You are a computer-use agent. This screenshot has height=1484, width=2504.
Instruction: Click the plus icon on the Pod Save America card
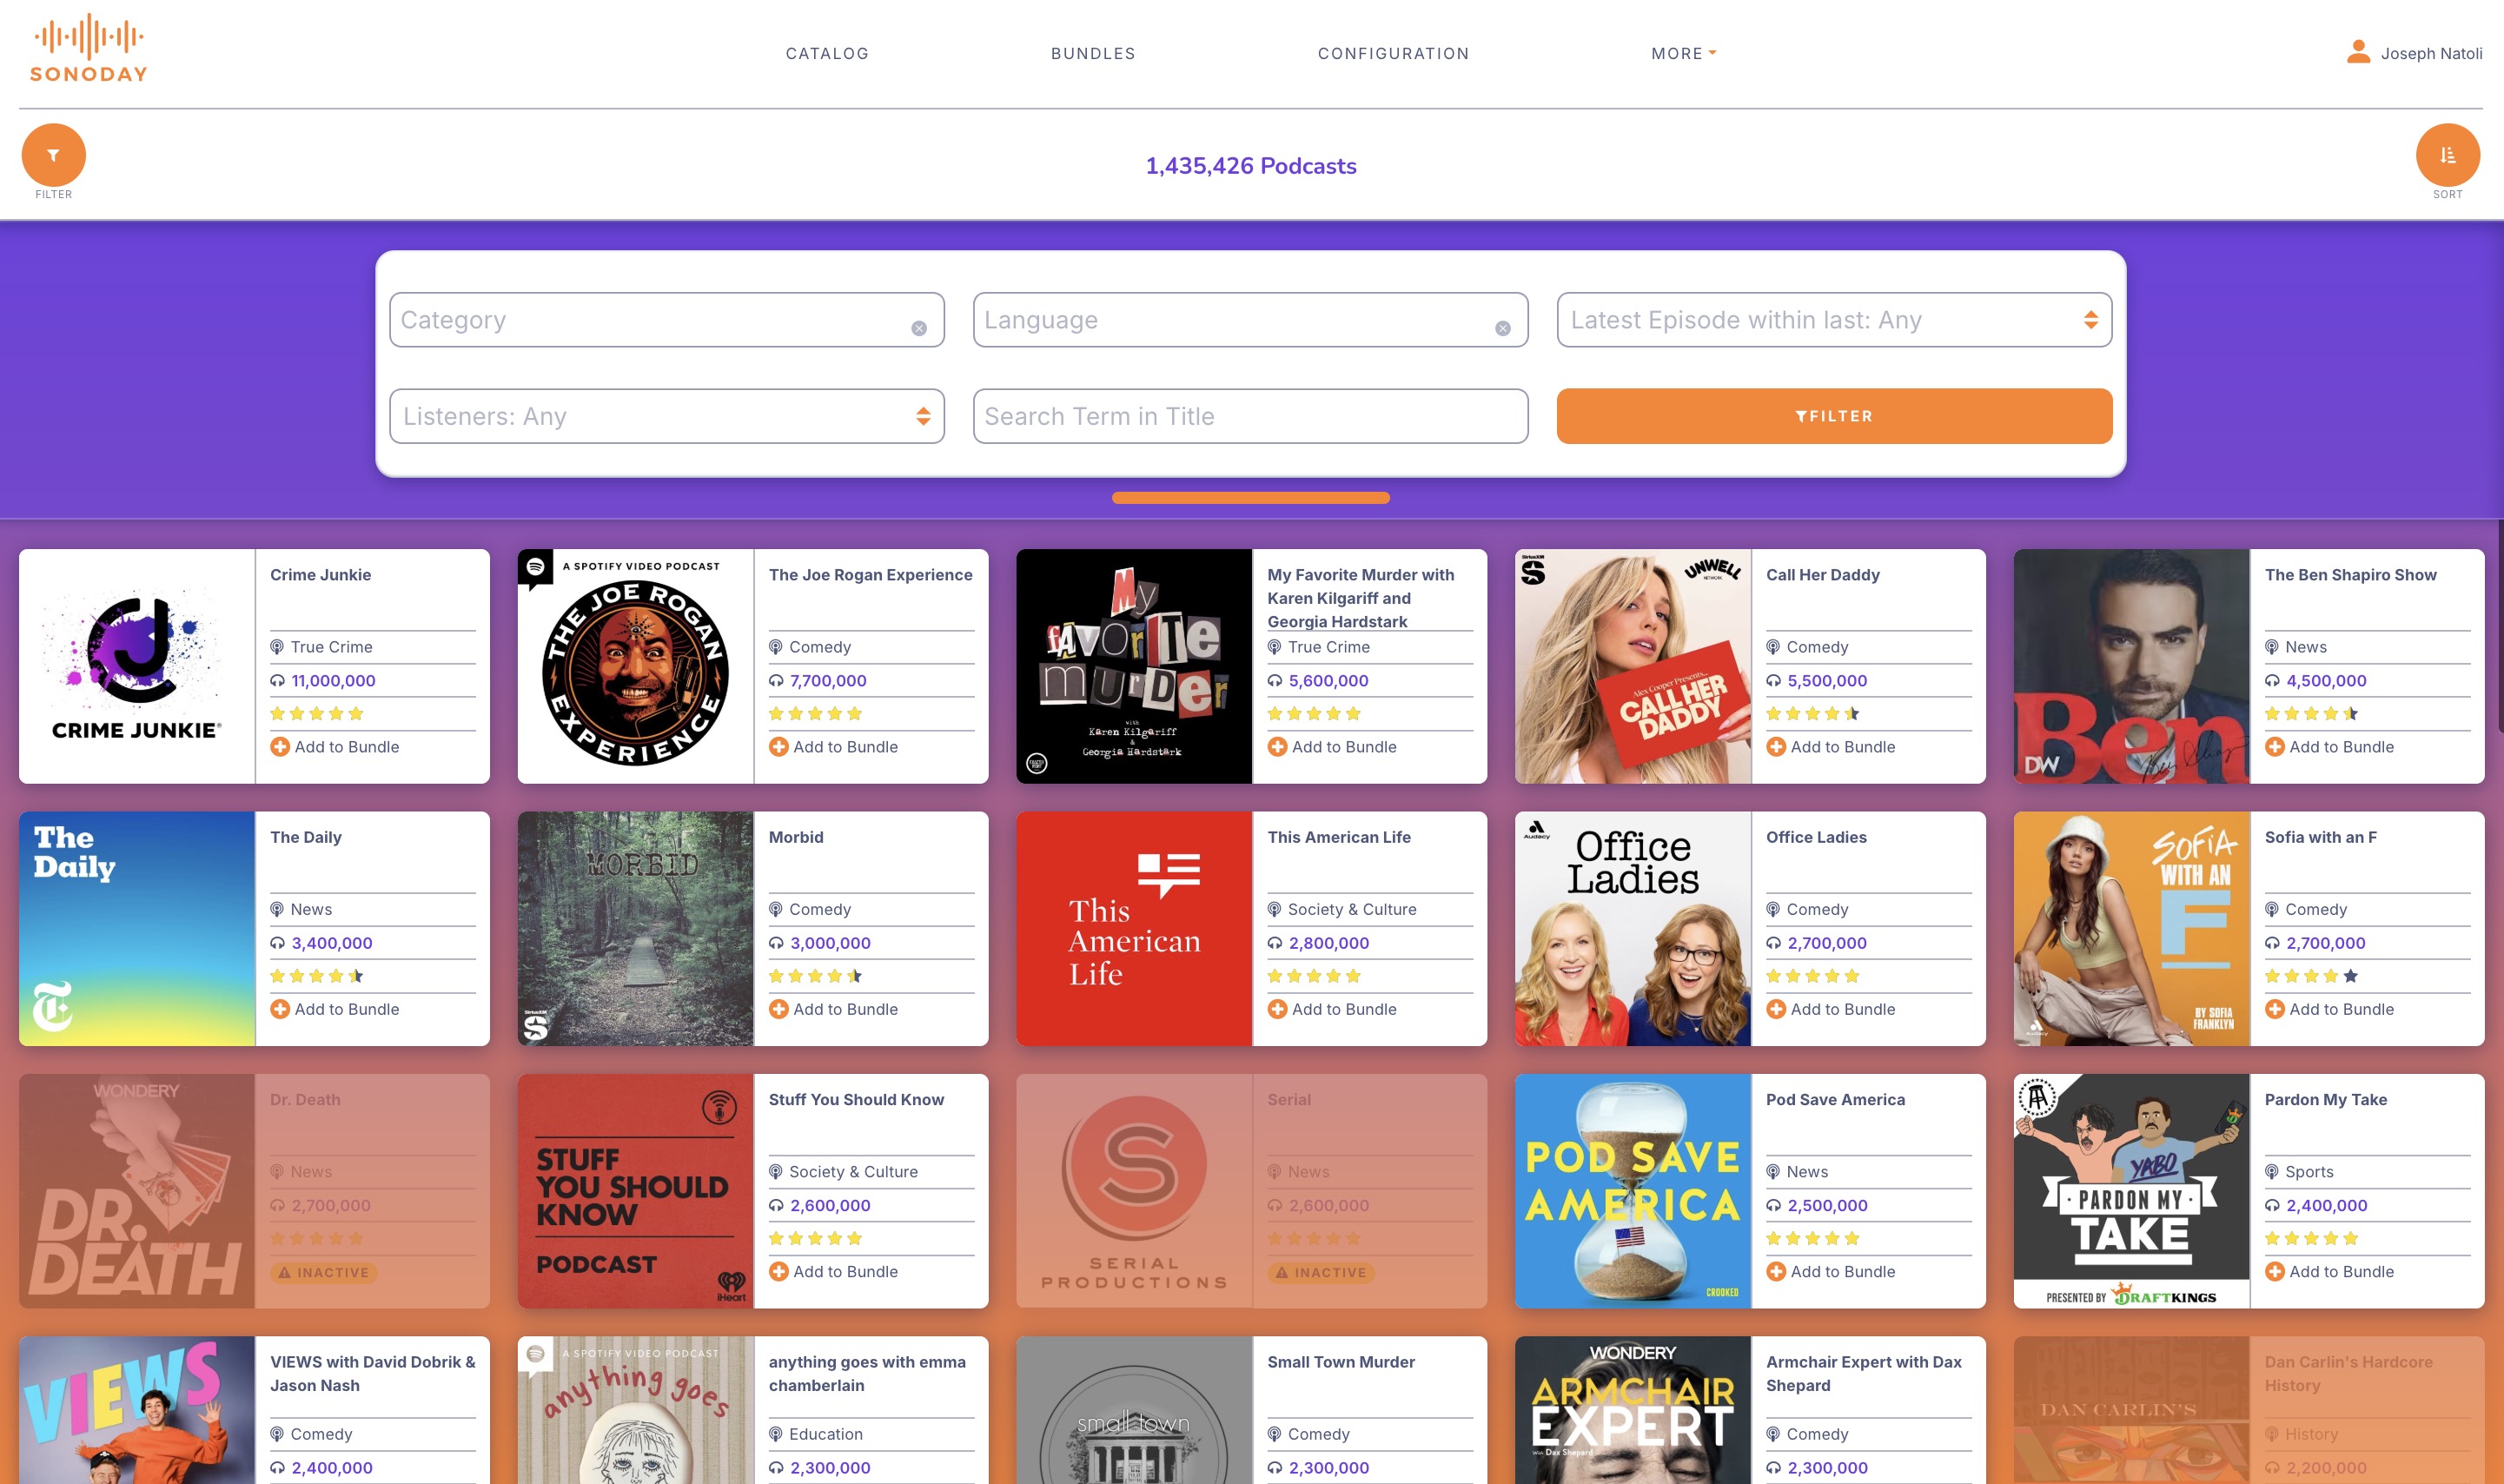point(1776,1272)
